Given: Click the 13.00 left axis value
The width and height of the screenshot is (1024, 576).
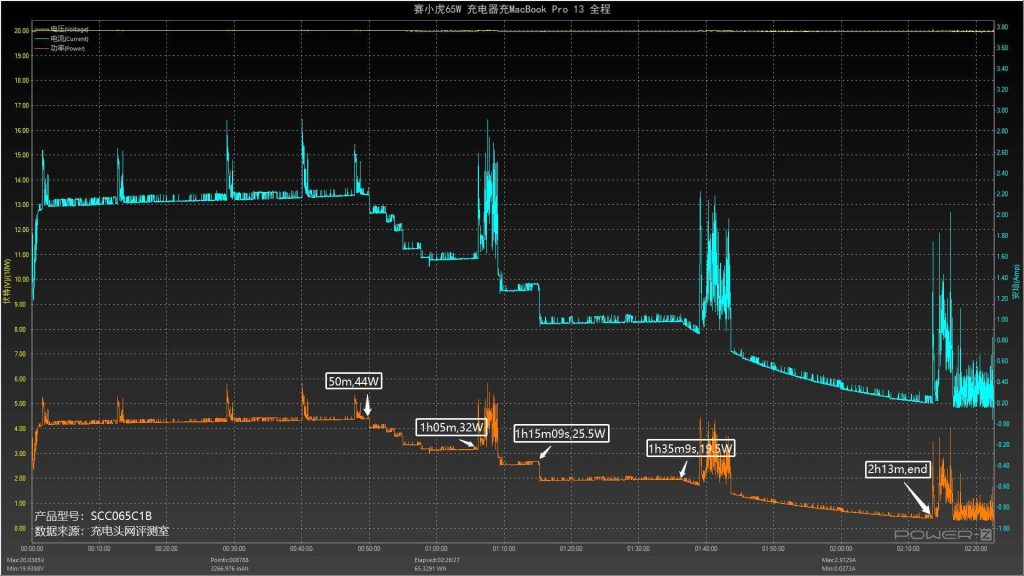Looking at the screenshot, I should coord(22,204).
